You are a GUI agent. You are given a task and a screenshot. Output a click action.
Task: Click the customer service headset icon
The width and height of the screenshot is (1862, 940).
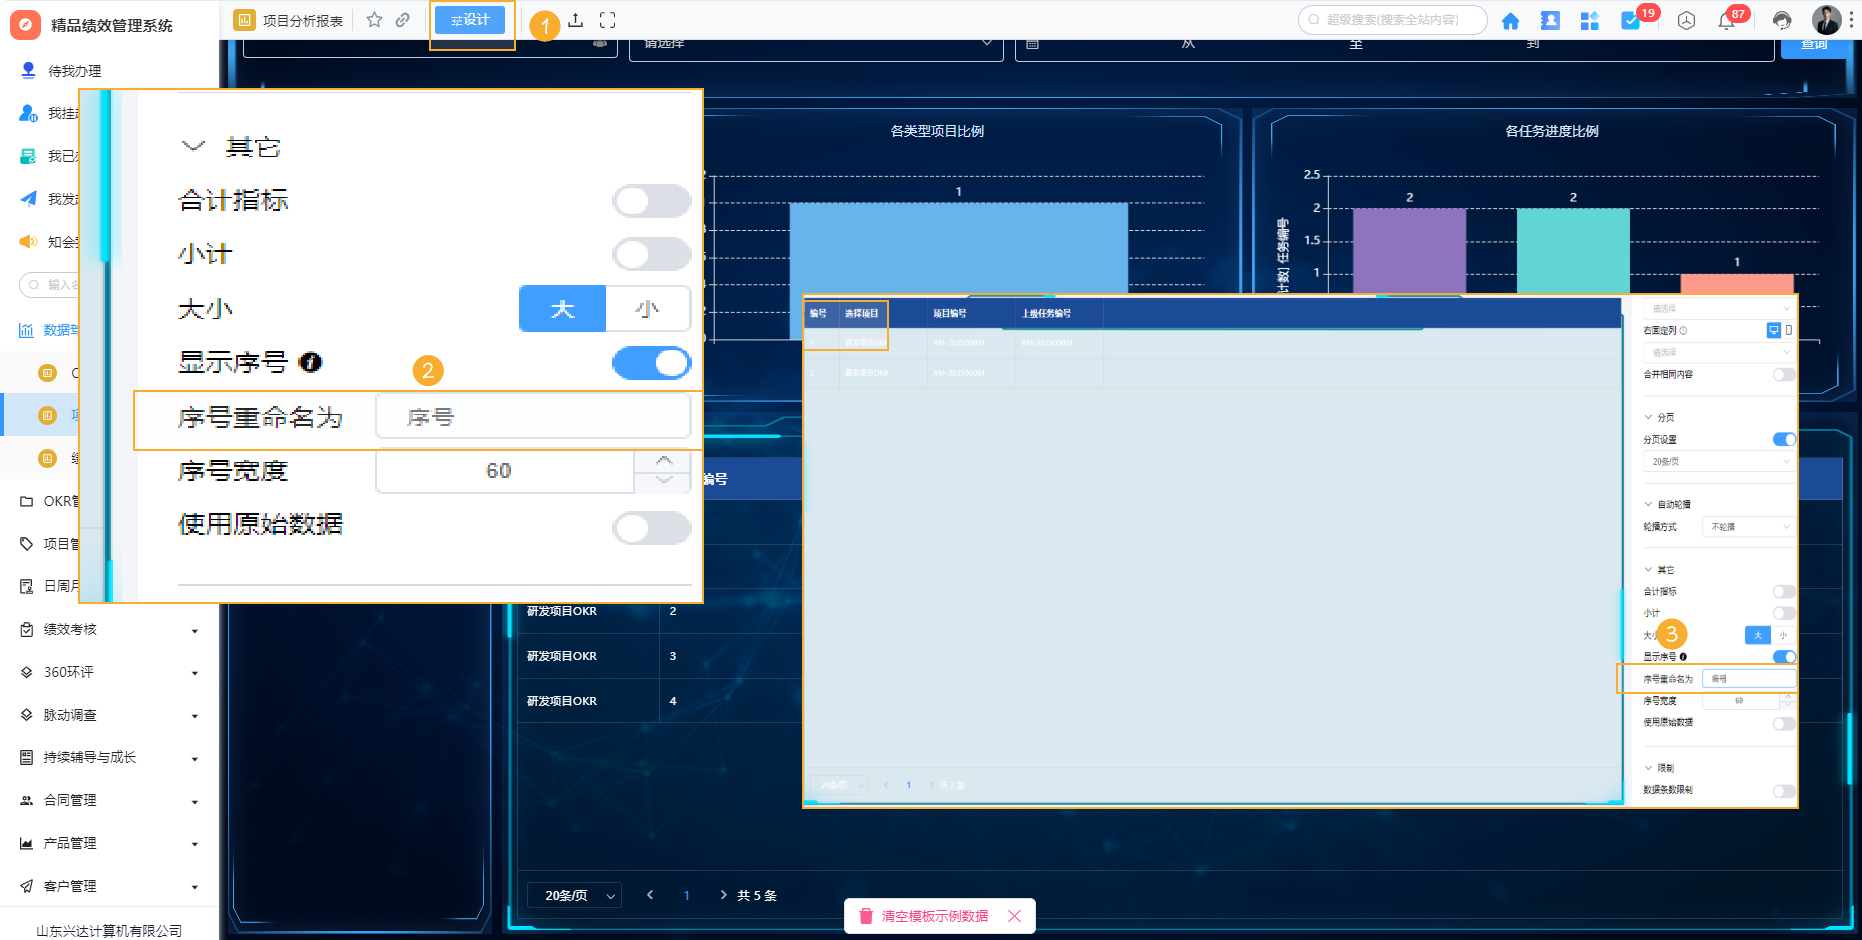point(1782,21)
